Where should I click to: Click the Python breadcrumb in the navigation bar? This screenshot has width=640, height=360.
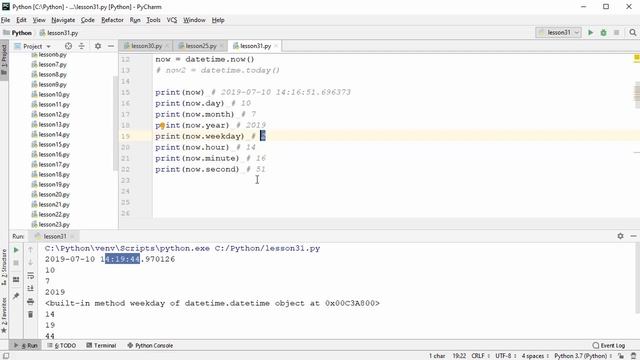(x=17, y=33)
